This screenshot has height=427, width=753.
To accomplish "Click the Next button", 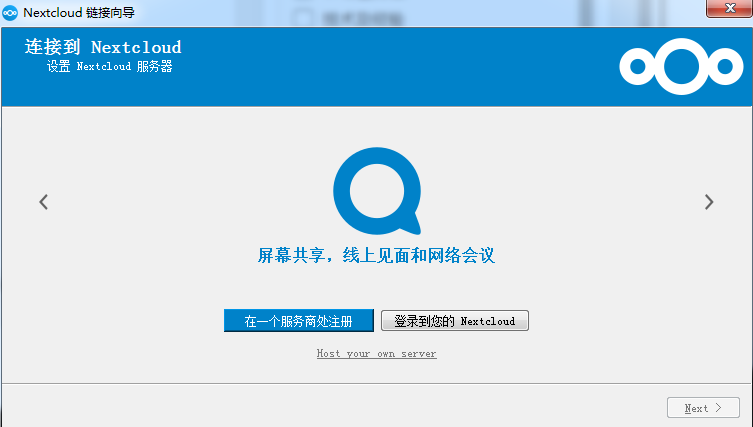I will [x=703, y=408].
